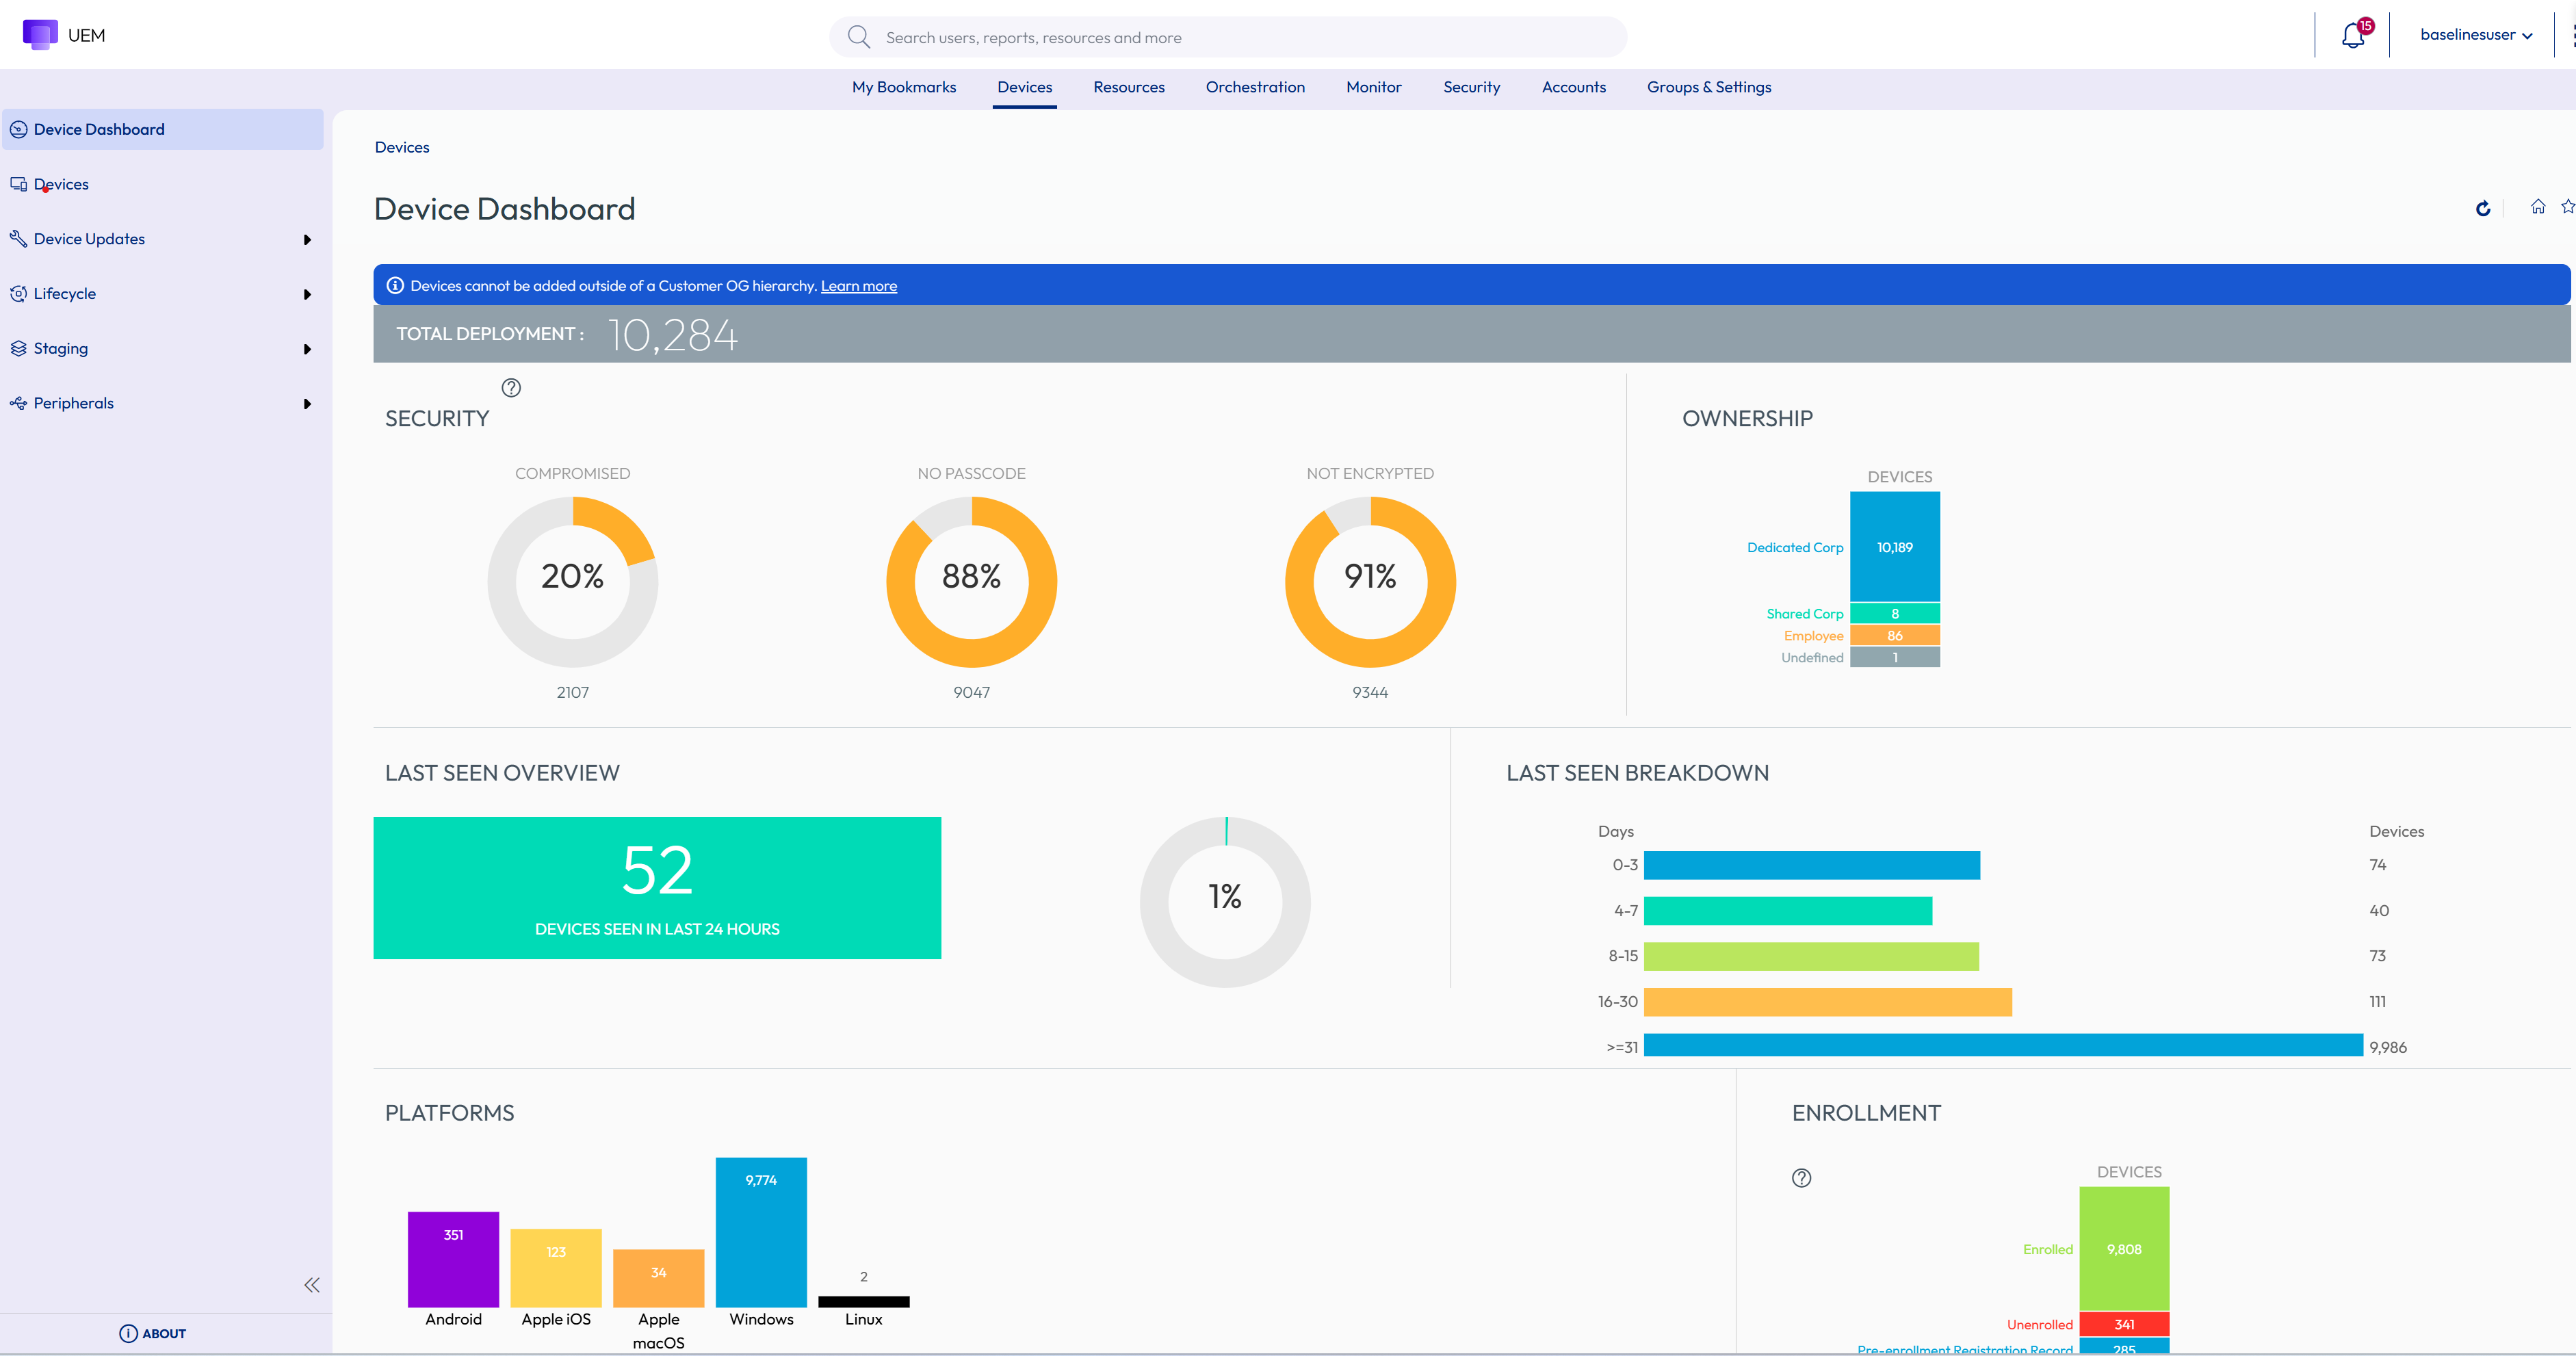The width and height of the screenshot is (2576, 1356).
Task: Click the search magnifier icon
Action: point(858,37)
